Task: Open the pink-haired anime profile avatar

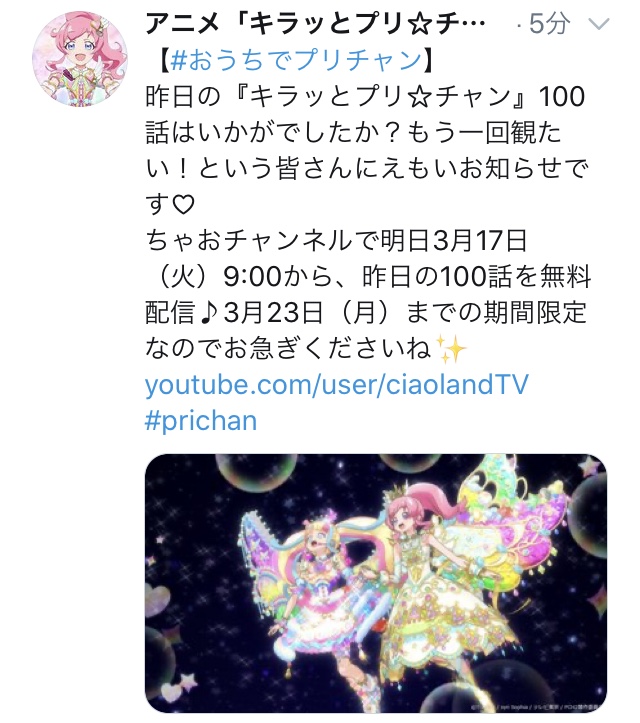Action: pyautogui.click(x=80, y=59)
